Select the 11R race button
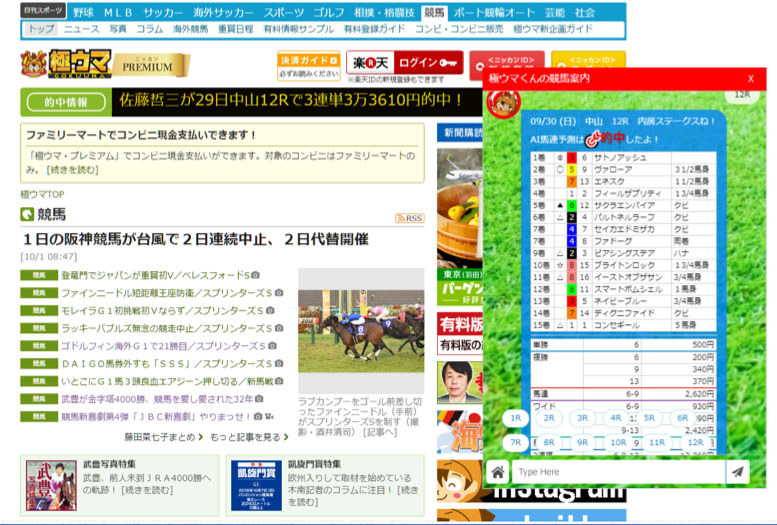Screen dimensions: 777x525 tap(657, 442)
